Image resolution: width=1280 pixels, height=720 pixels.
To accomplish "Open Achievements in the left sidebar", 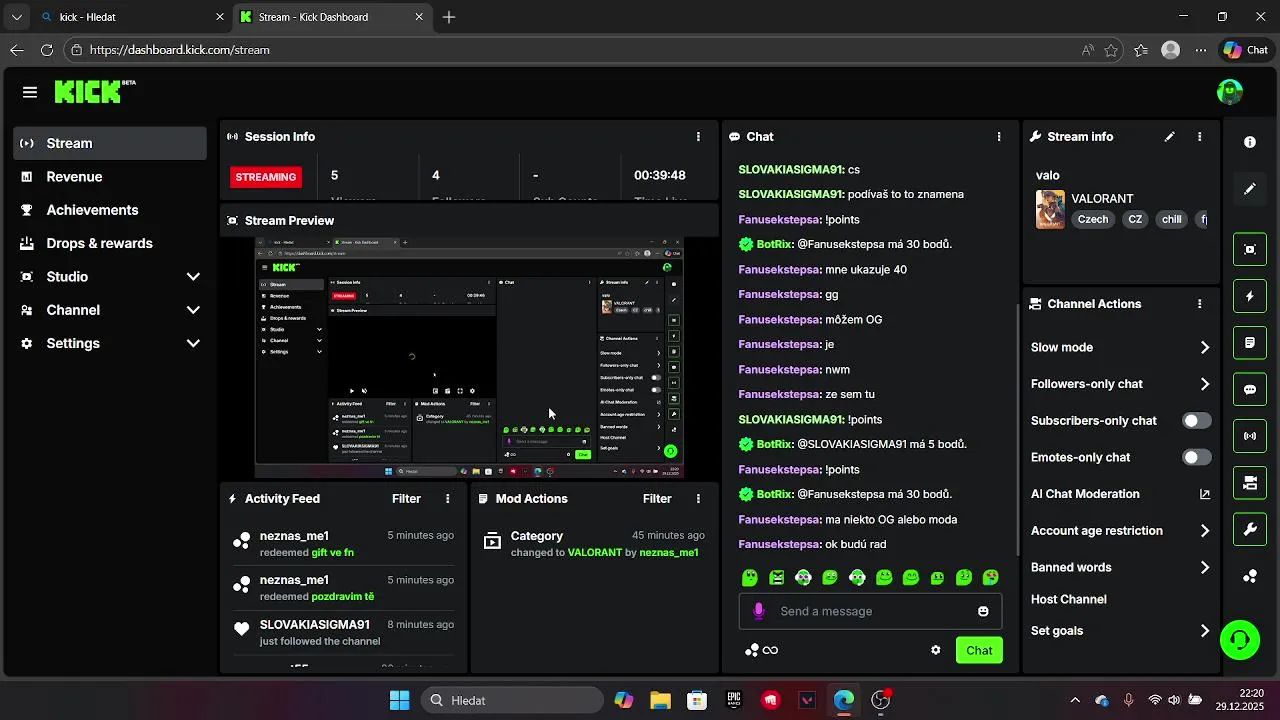I will coord(110,210).
